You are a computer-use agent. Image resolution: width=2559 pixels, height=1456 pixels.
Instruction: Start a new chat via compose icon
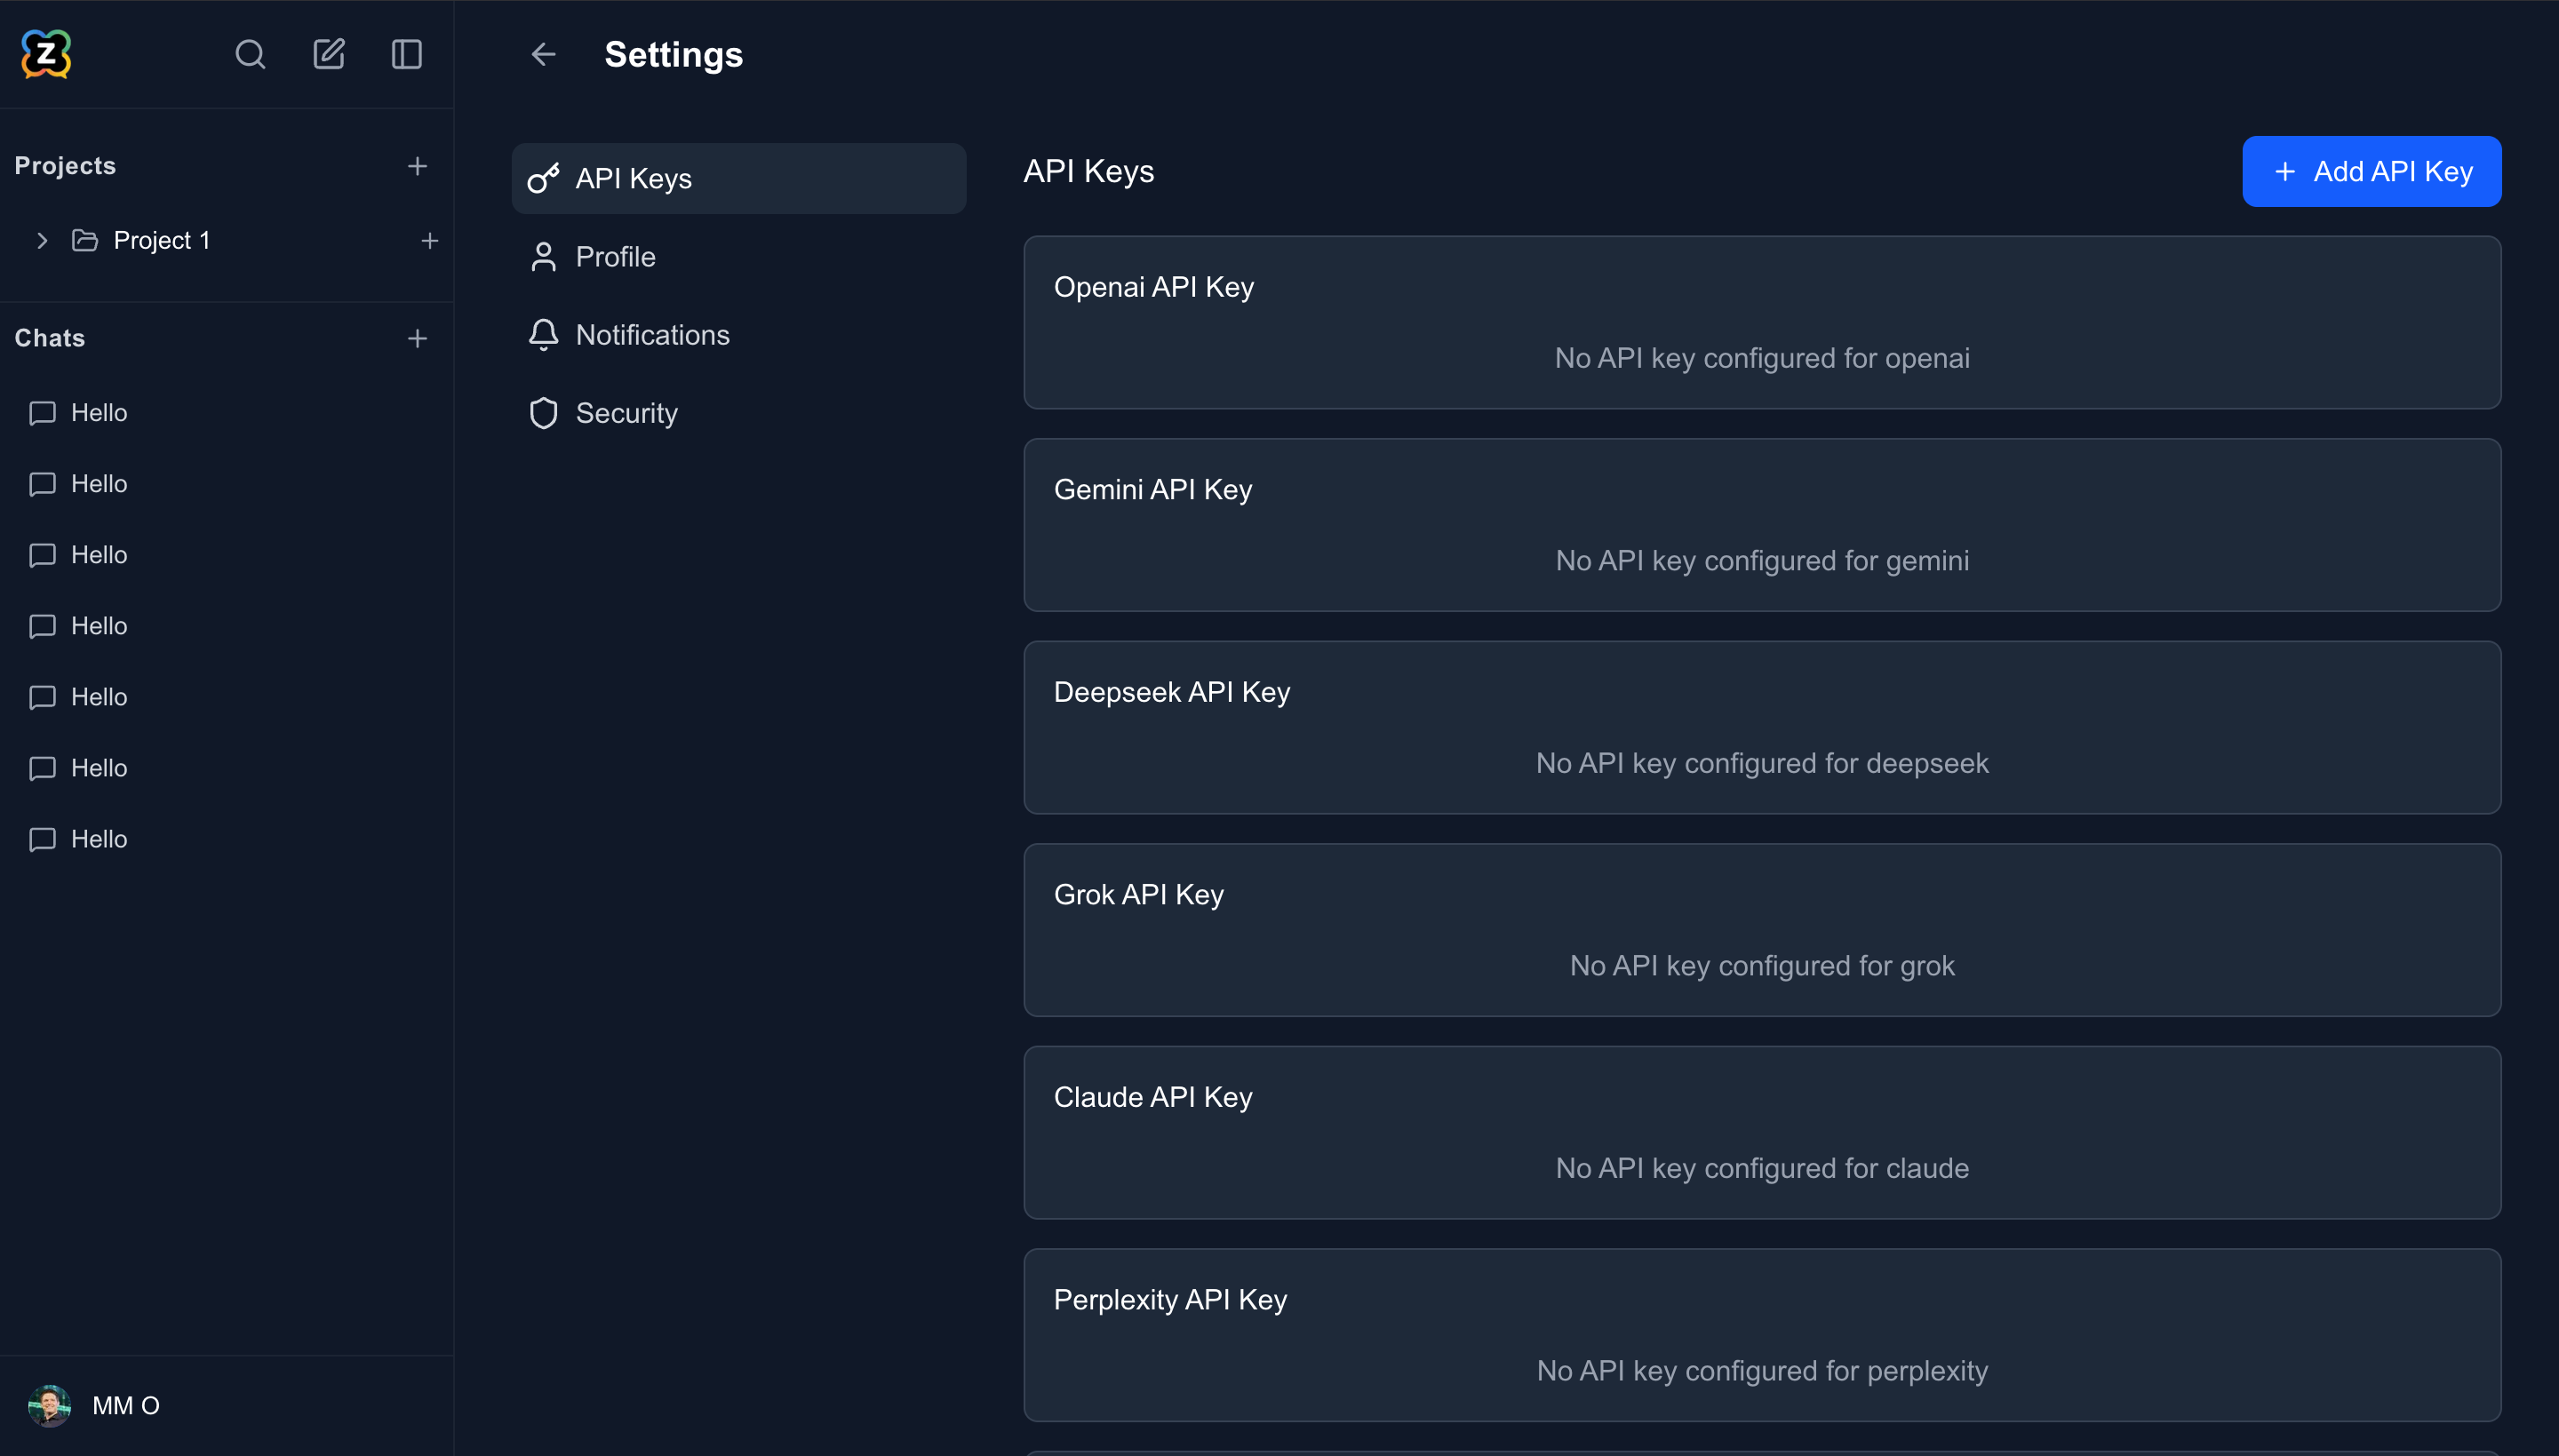[x=329, y=54]
